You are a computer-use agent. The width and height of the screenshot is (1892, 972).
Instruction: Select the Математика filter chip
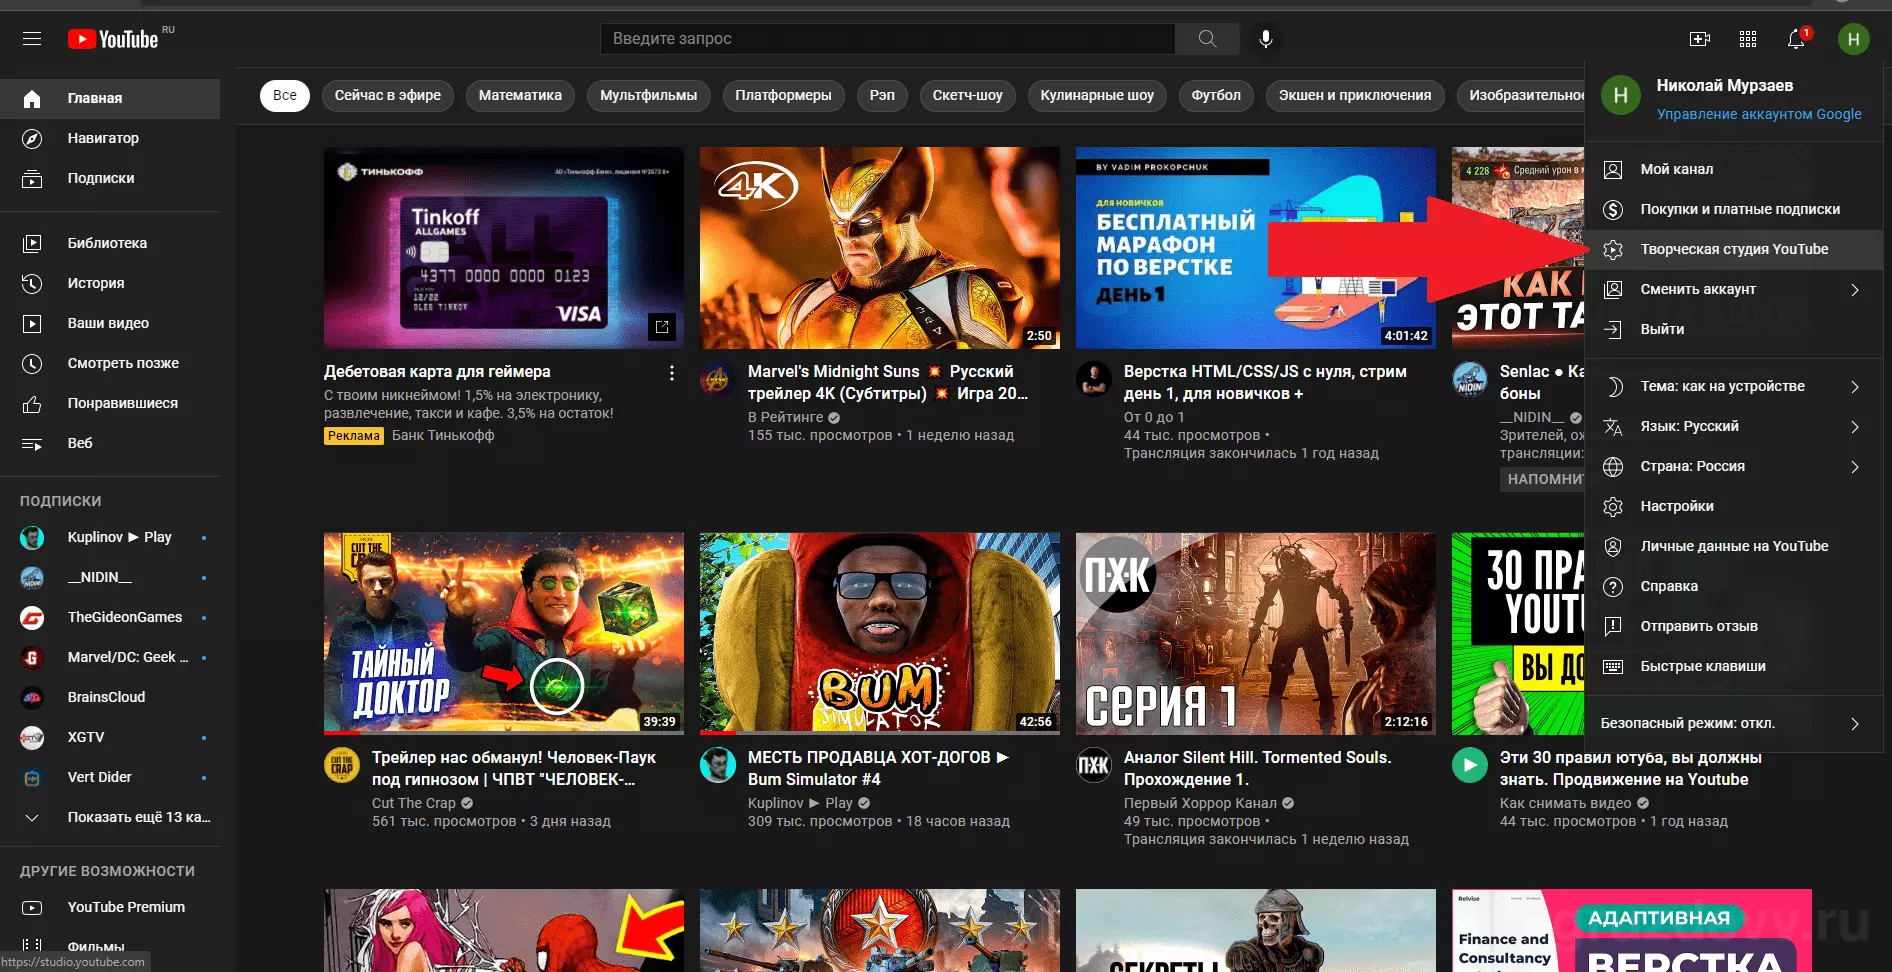pos(520,95)
